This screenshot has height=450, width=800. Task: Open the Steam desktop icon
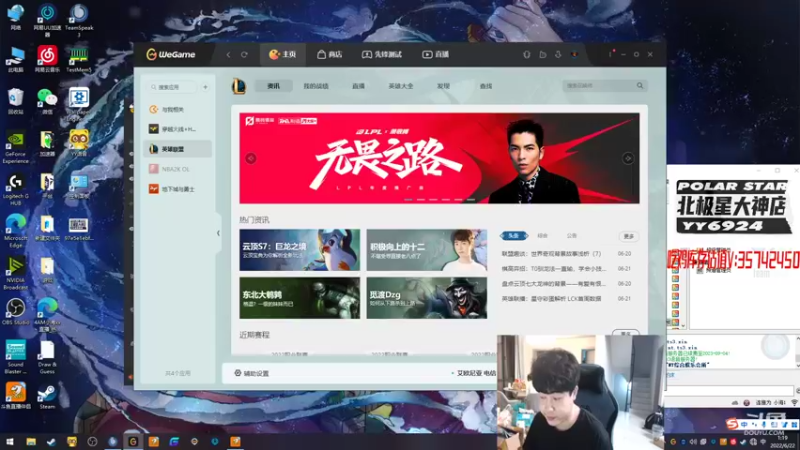[x=47, y=397]
